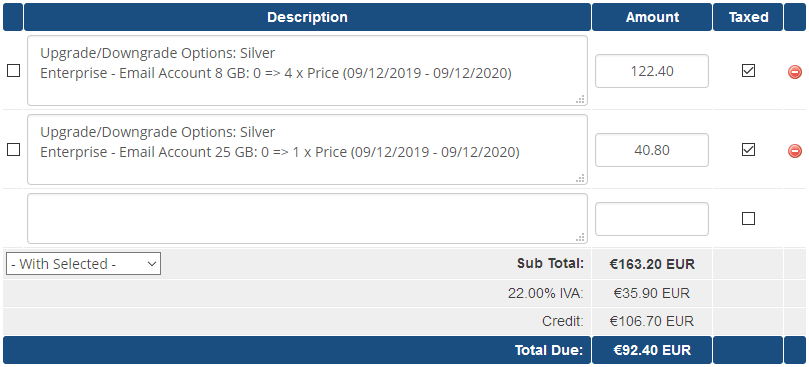Screen dimensions: 809x367
Task: Delete the Email Account 8 GB line item
Action: click(795, 72)
